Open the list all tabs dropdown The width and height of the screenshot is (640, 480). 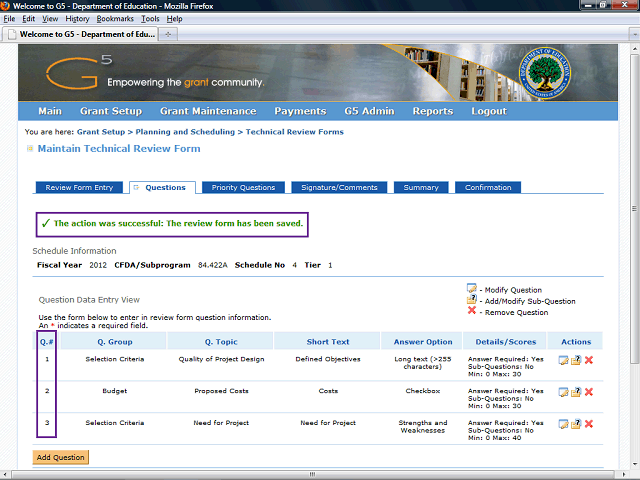tap(634, 34)
